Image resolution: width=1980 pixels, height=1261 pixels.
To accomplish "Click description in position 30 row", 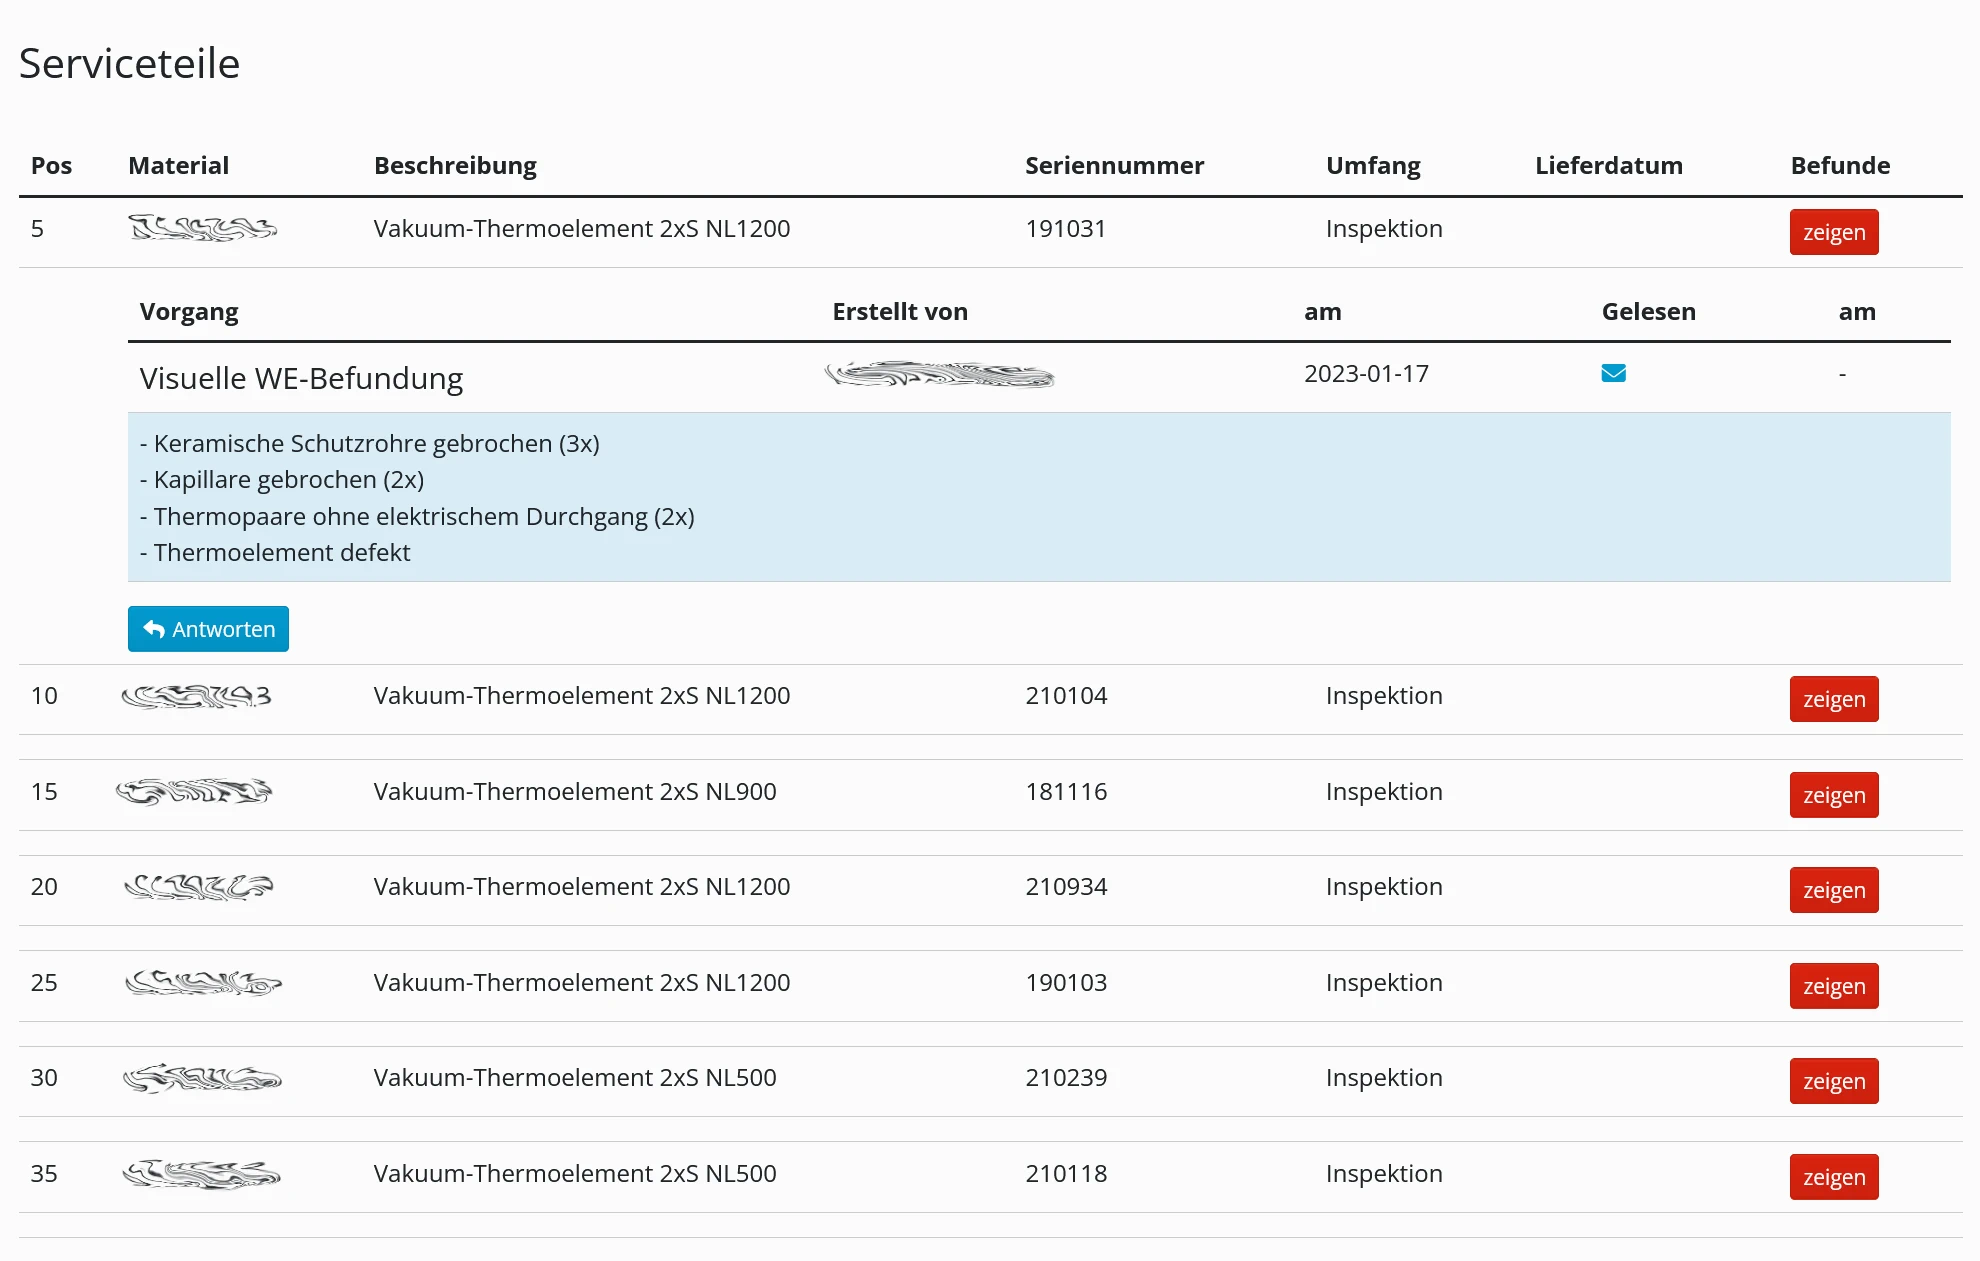I will coord(575,1077).
